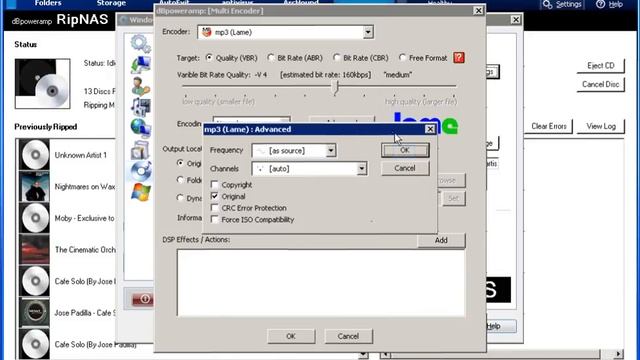Uncheck the Original checkbox
Image resolution: width=640 pixels, height=360 pixels.
pos(214,196)
